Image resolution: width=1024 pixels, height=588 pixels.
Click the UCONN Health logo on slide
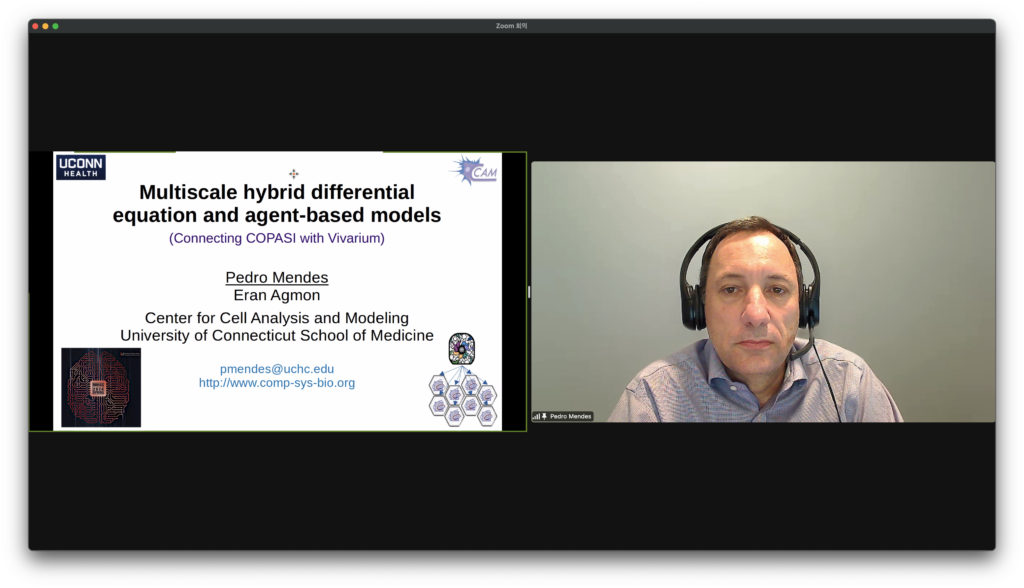(x=80, y=167)
